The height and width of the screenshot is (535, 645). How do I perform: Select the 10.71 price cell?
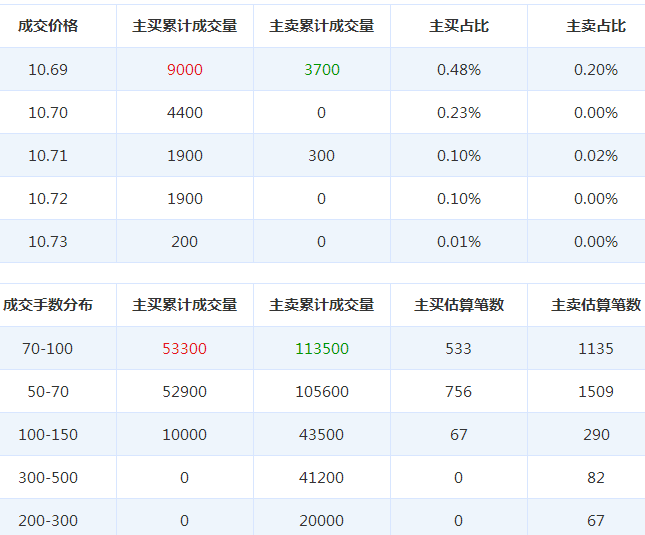pos(48,156)
